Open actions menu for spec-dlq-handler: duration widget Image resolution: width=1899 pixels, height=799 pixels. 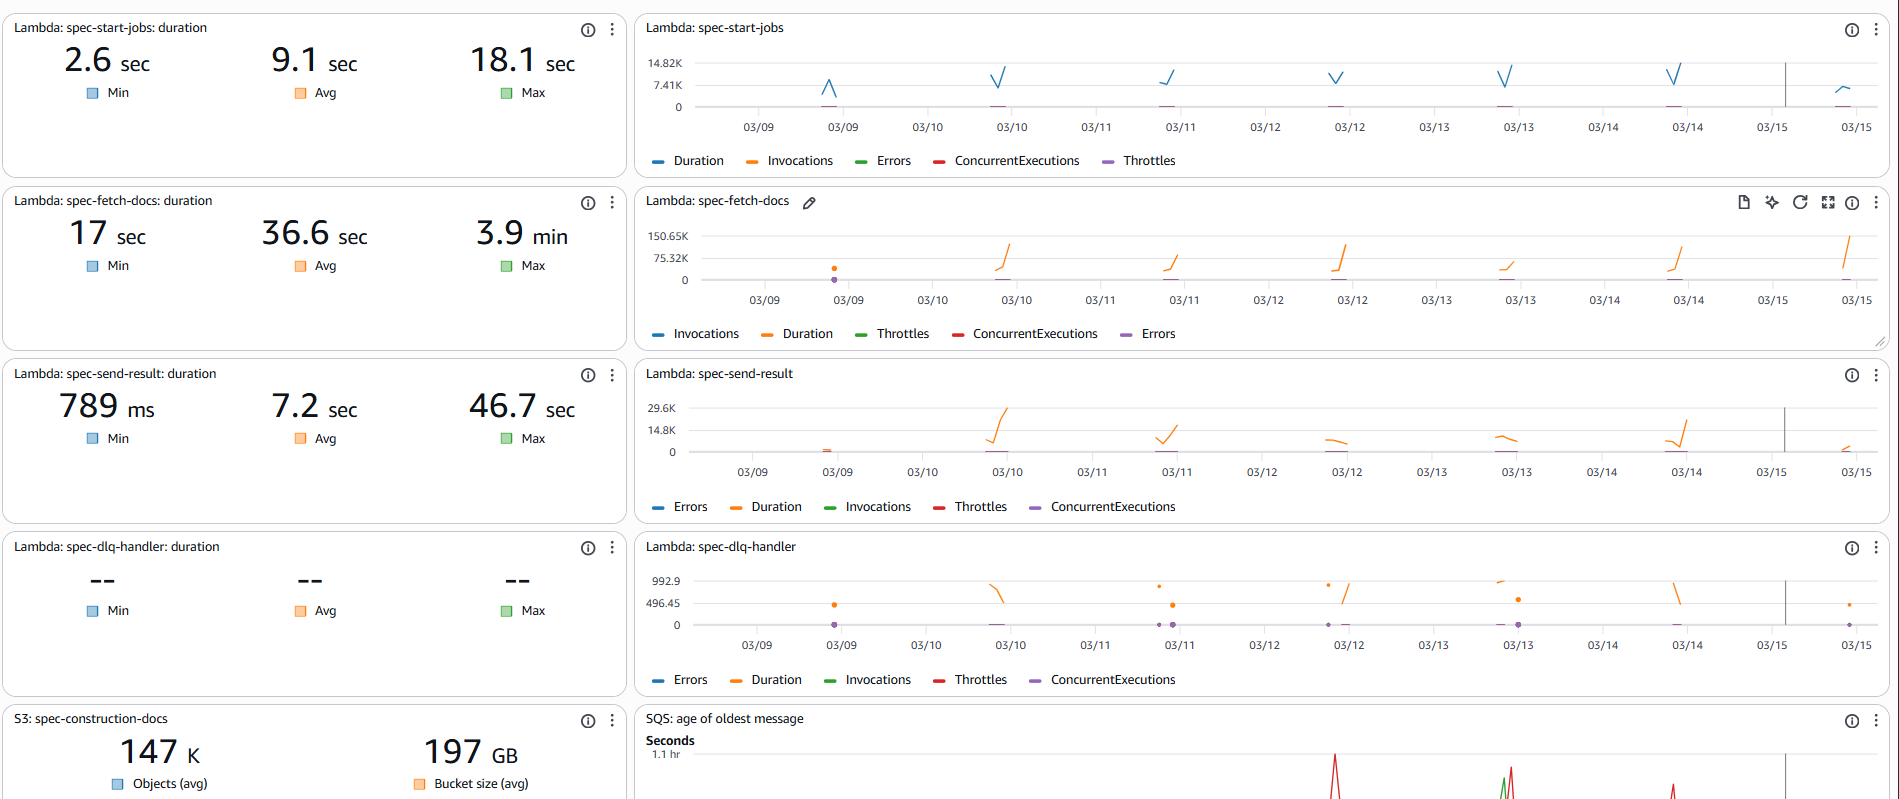612,548
